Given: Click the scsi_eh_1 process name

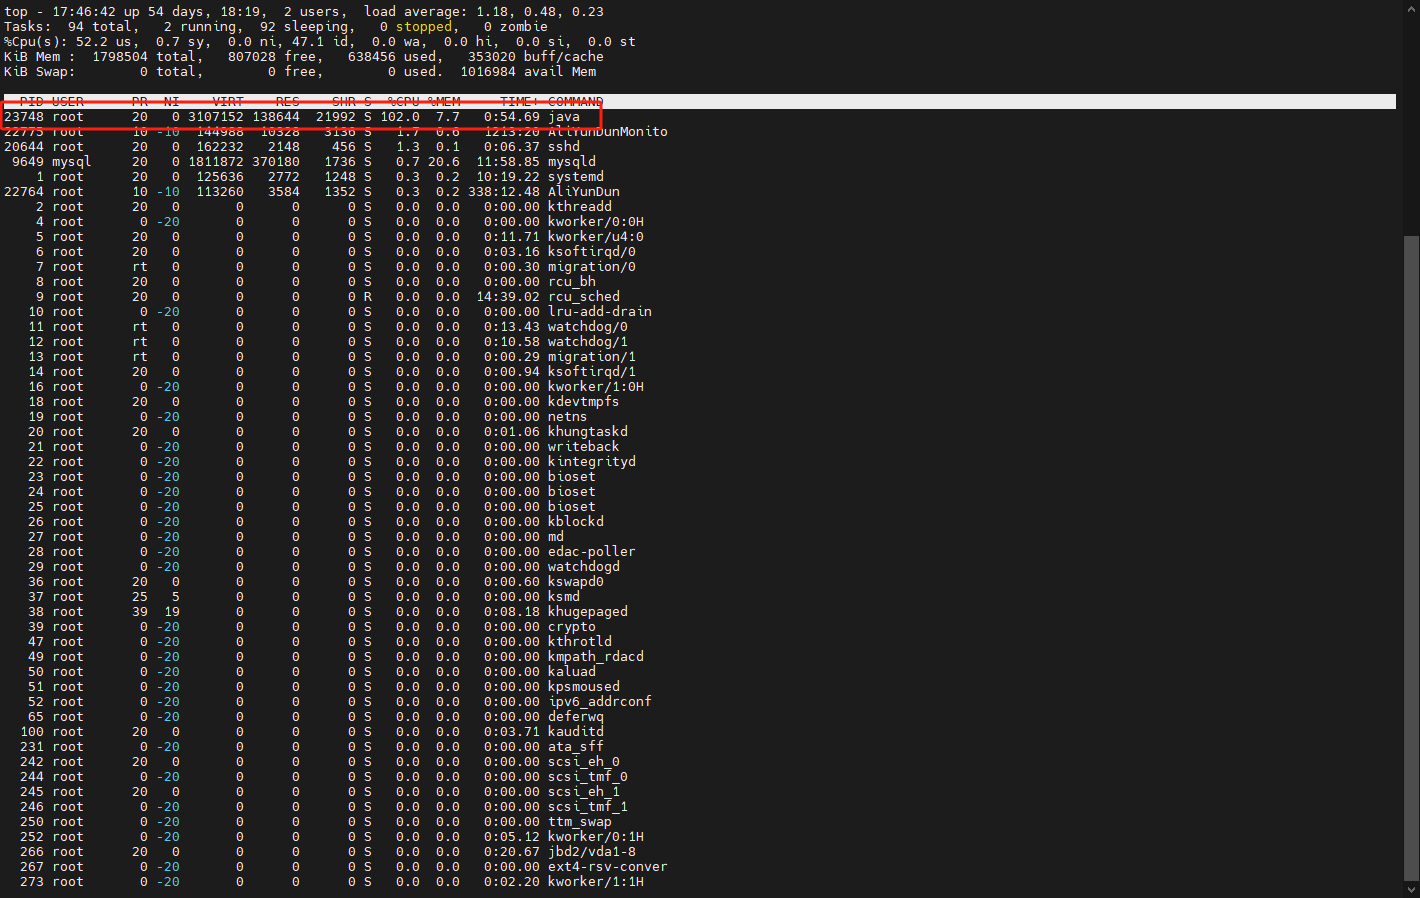Looking at the screenshot, I should [x=584, y=792].
